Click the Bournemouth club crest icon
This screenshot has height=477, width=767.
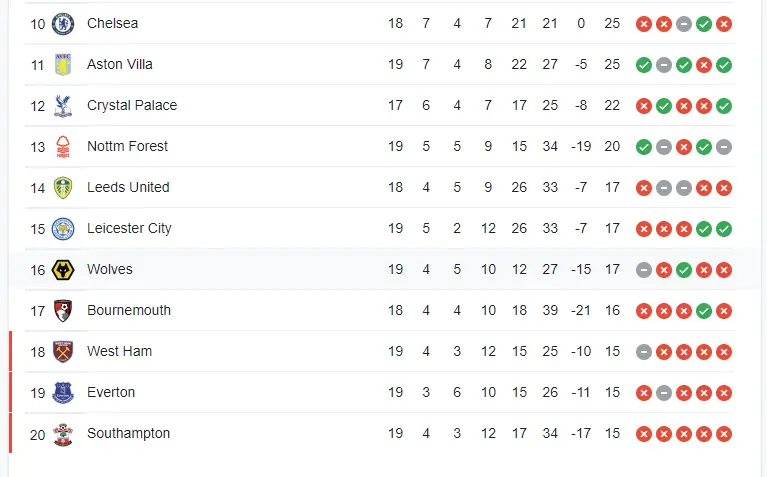coord(63,310)
